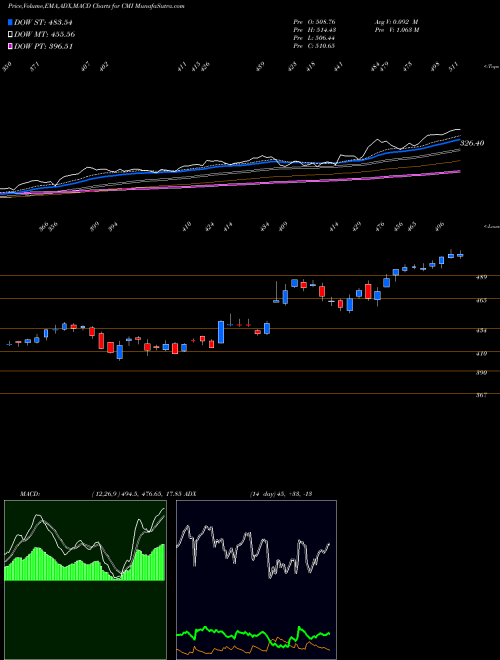
Task: Click the Pre O: 508.76 value
Action: tap(314, 22)
